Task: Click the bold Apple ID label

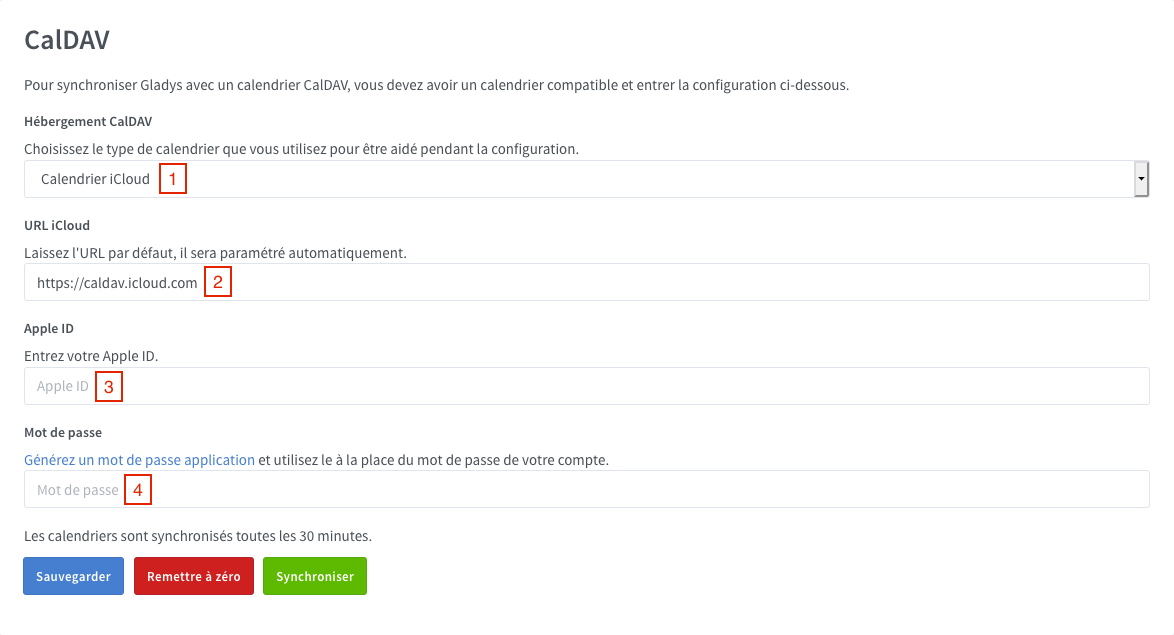Action: (49, 328)
